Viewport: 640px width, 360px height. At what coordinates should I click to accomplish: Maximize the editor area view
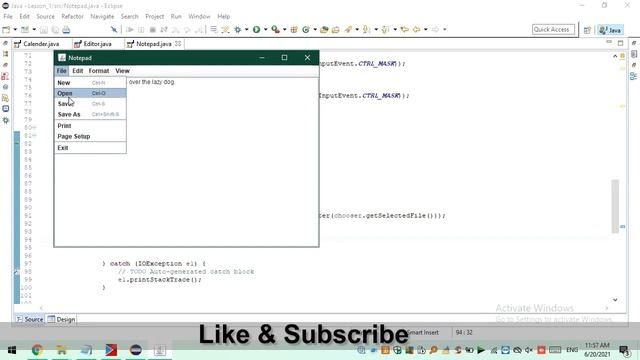[x=621, y=42]
